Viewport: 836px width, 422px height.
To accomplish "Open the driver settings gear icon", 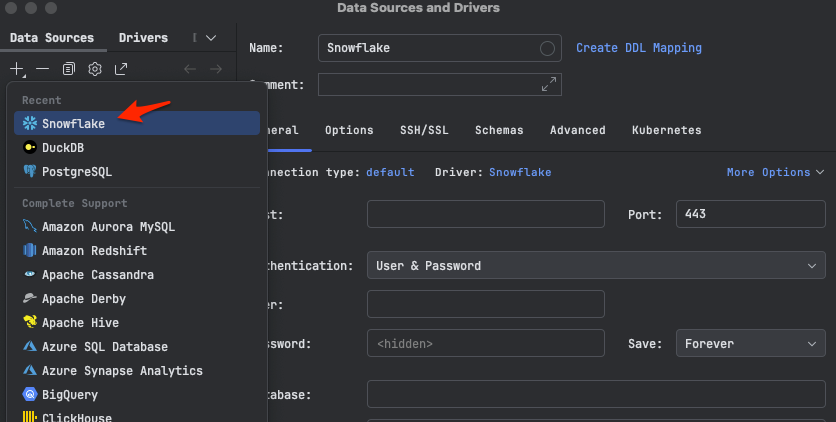I will point(95,69).
